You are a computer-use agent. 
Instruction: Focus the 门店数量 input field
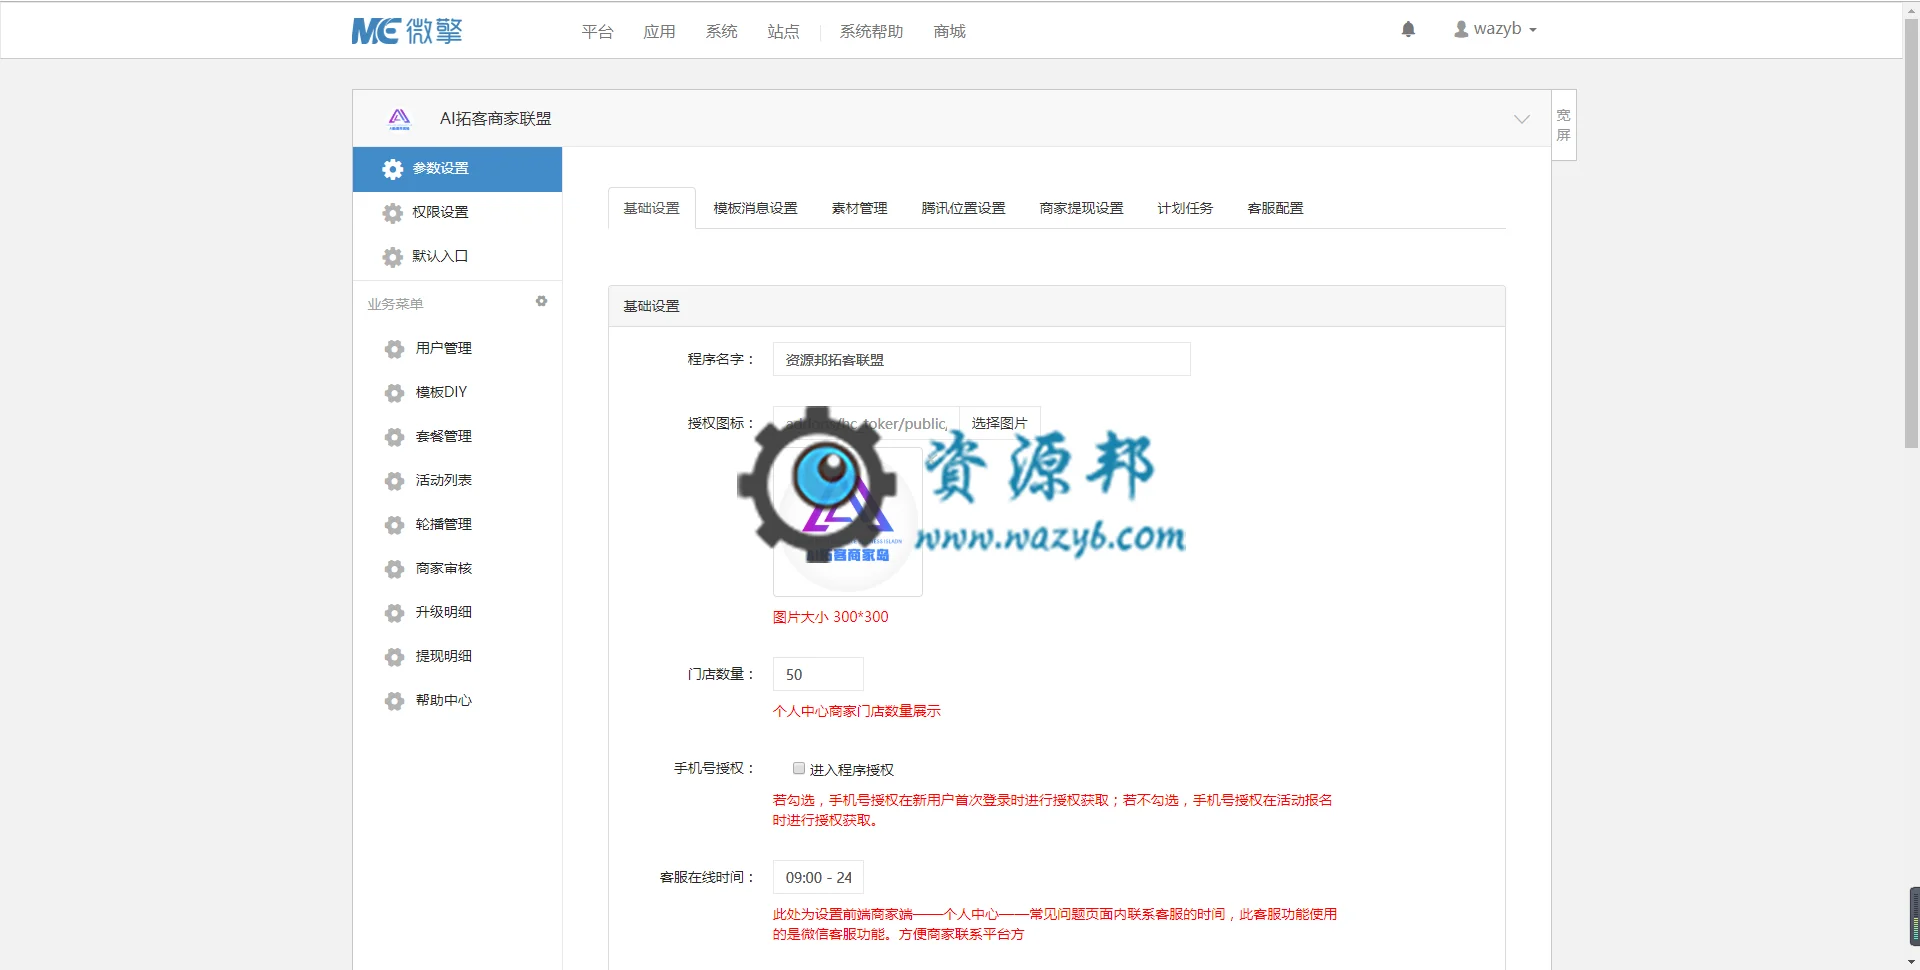coord(818,674)
